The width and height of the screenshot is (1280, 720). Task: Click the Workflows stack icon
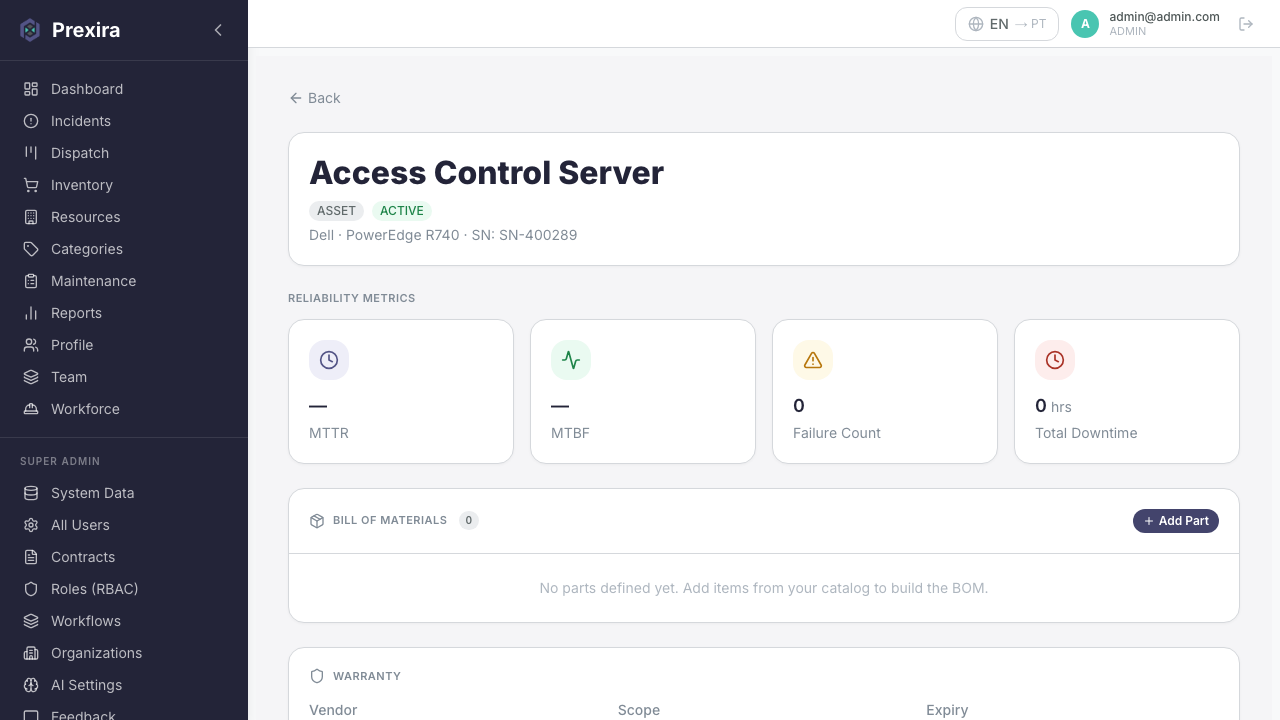click(31, 621)
